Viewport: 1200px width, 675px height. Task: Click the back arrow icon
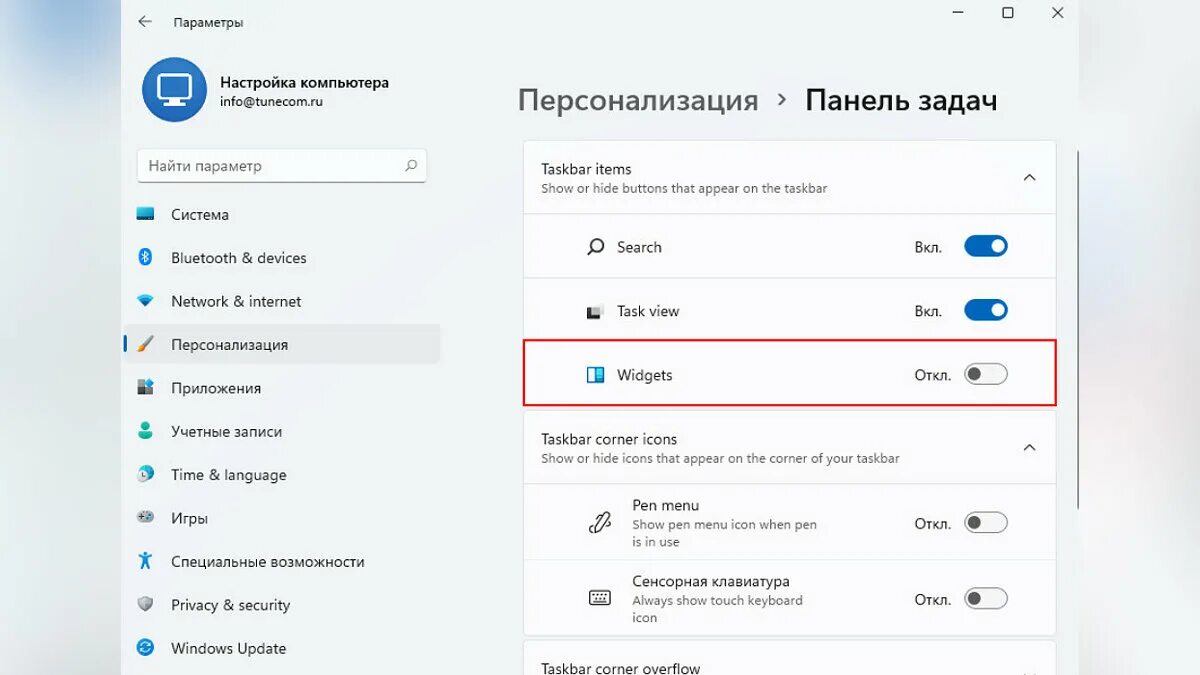(145, 21)
